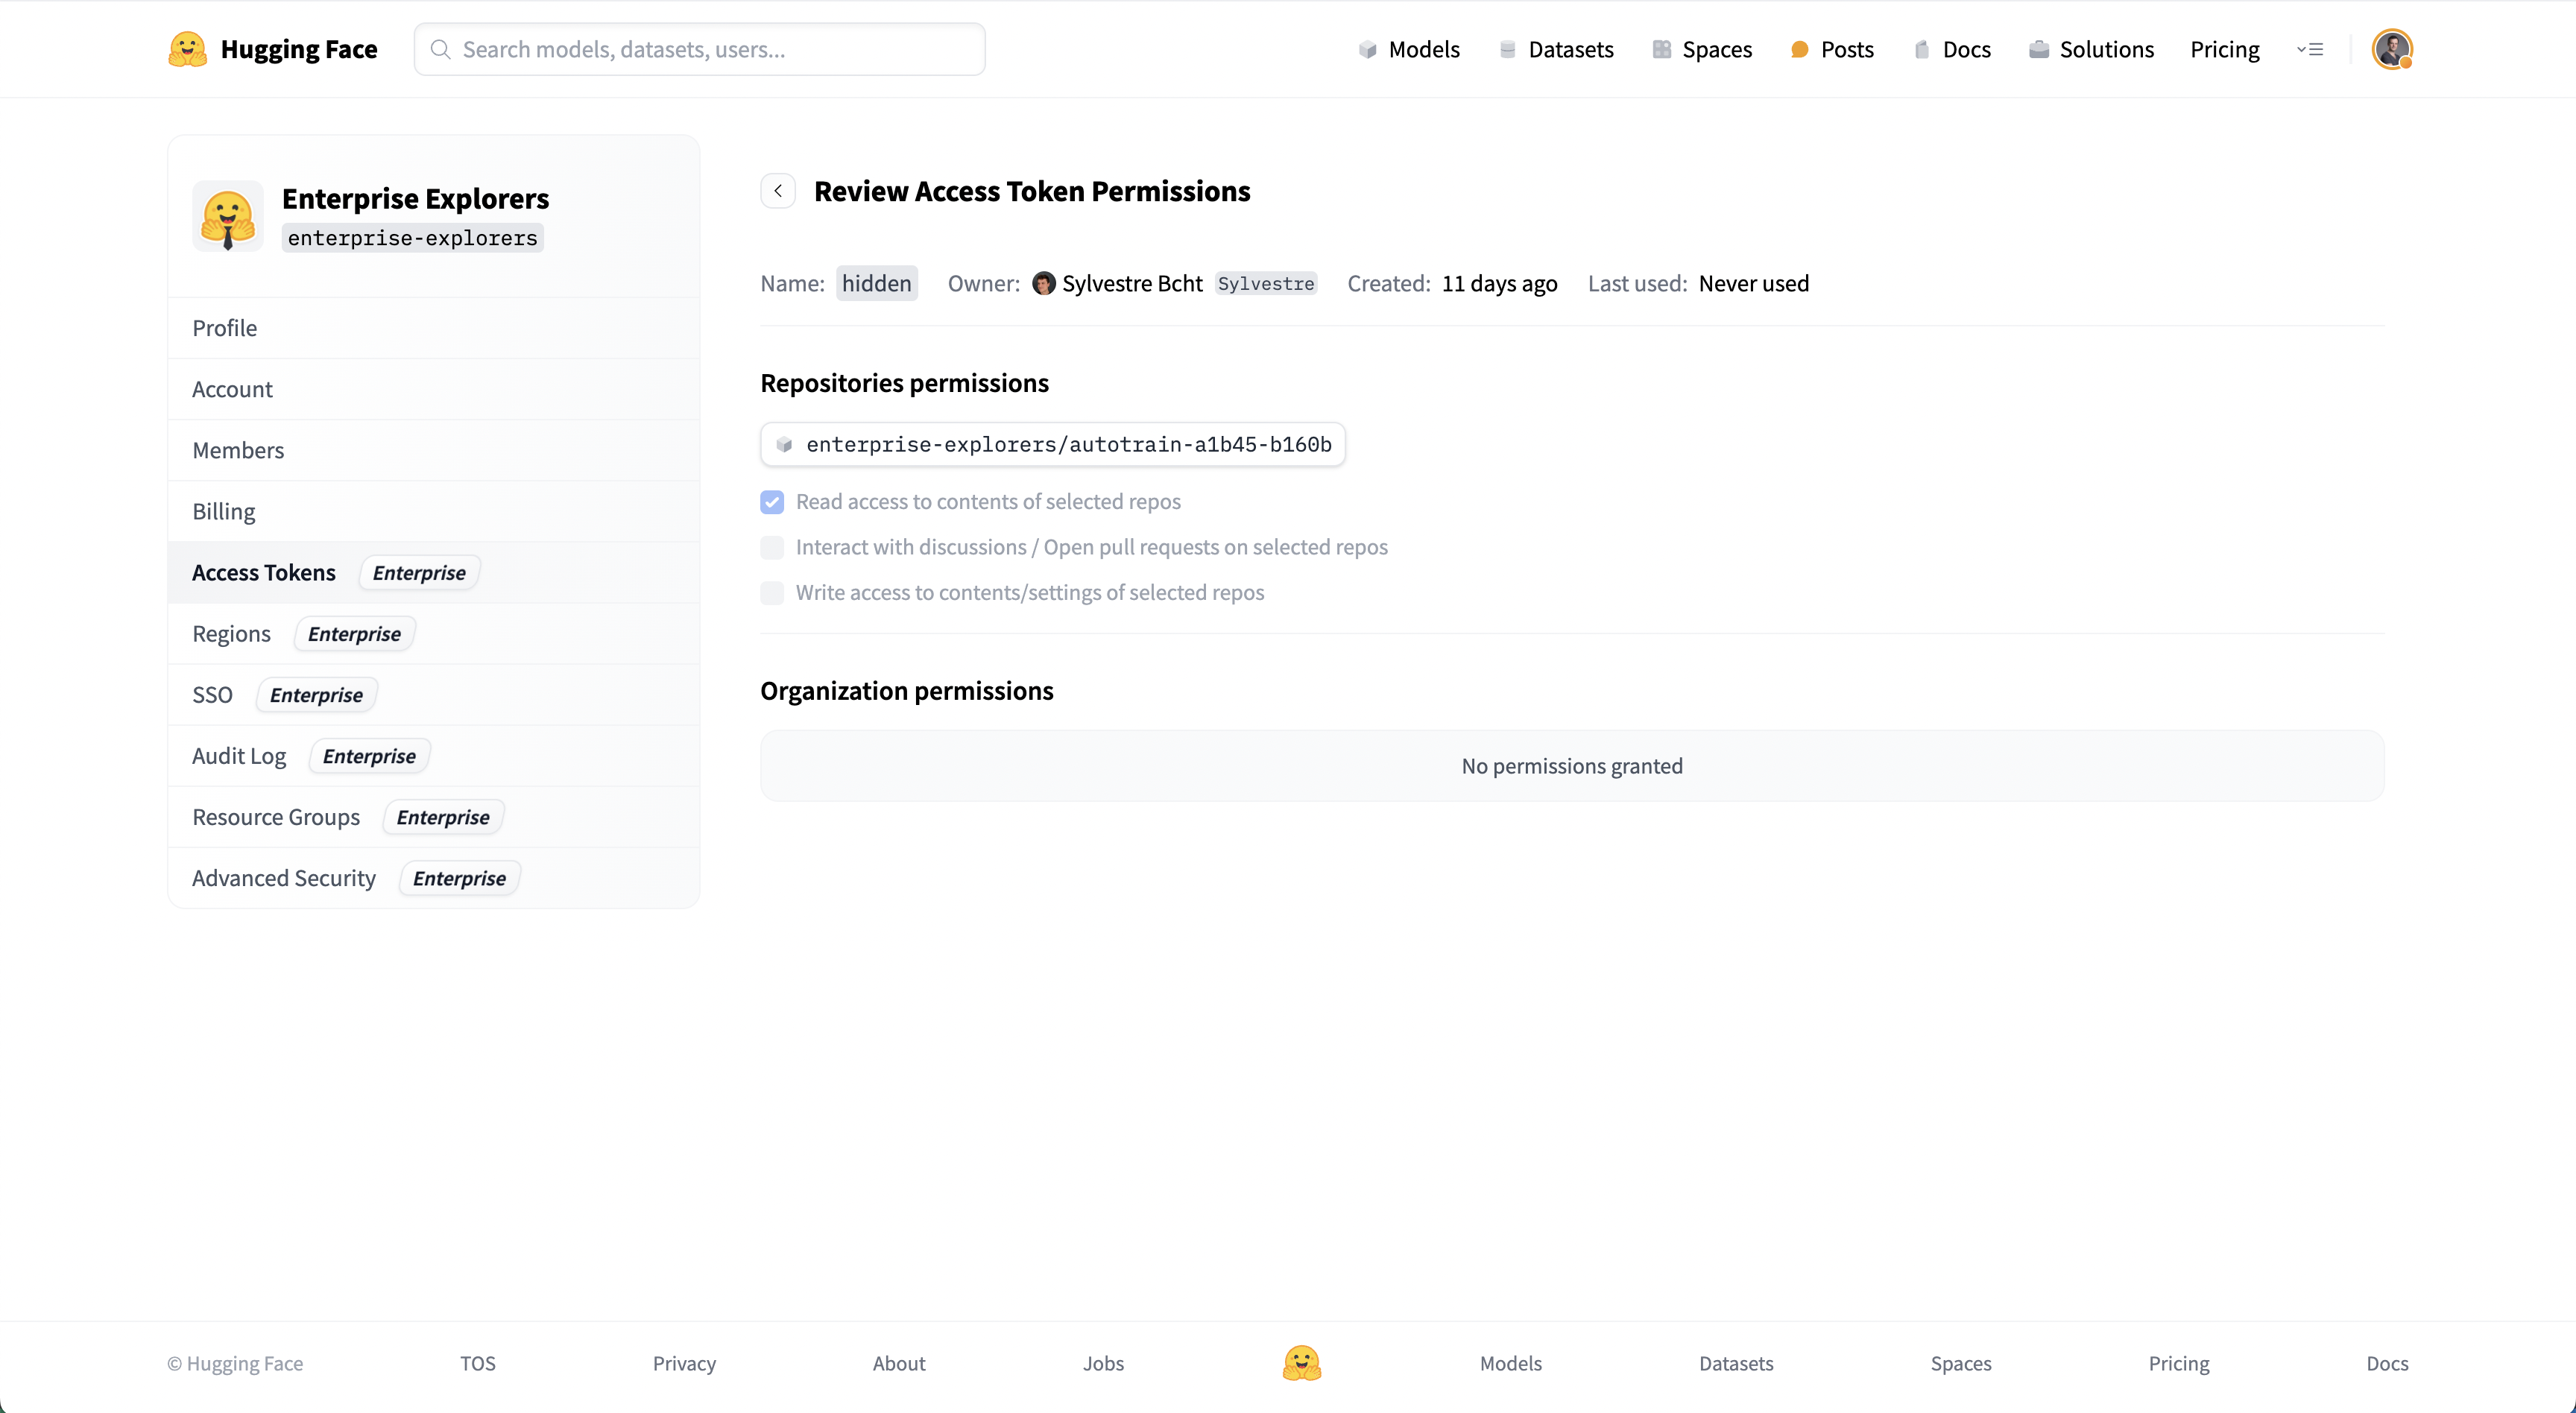Enable Write access to contents/settings checkbox
This screenshot has height=1413, width=2576.
pyautogui.click(x=772, y=593)
